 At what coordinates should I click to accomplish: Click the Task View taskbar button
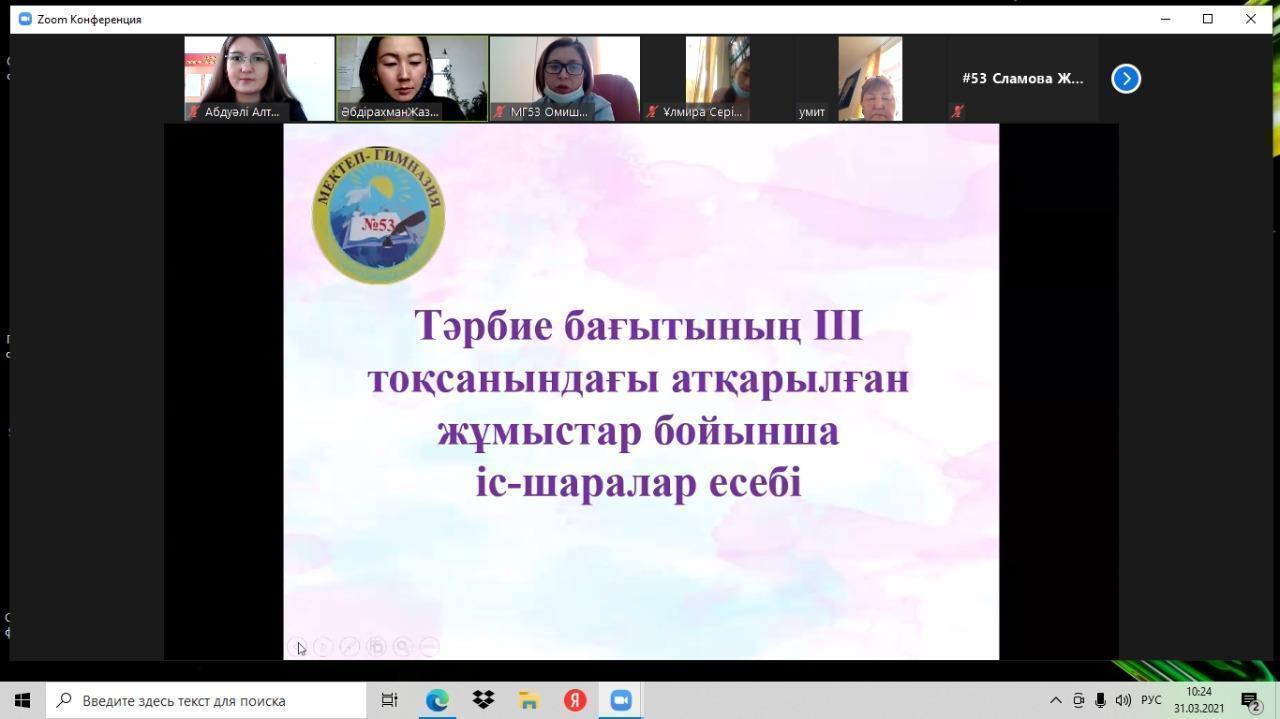click(390, 701)
